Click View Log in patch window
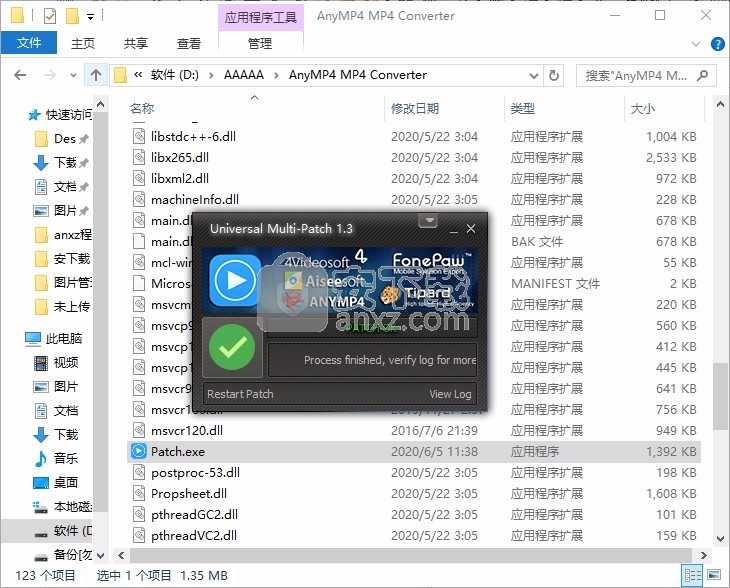 pyautogui.click(x=450, y=394)
